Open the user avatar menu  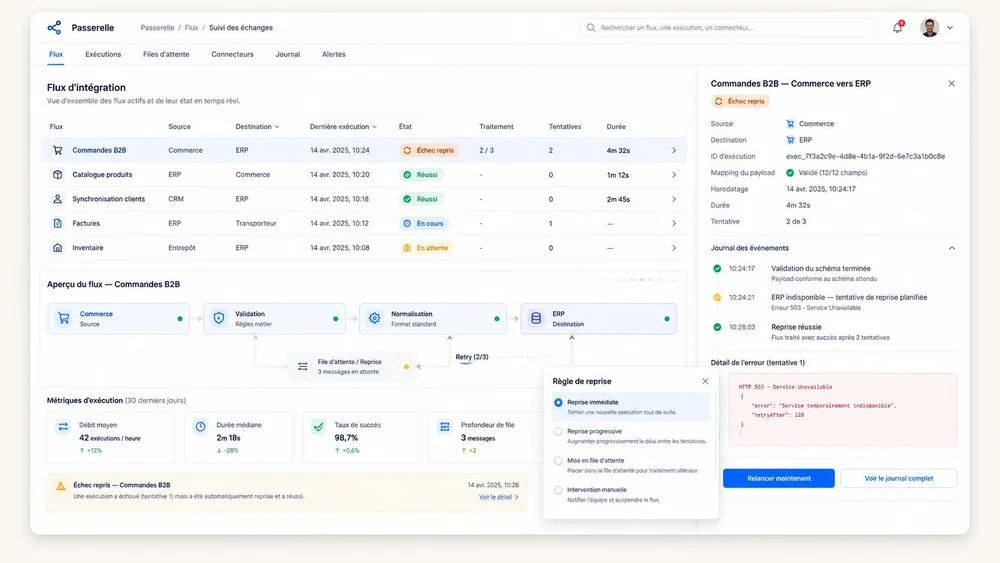point(929,27)
